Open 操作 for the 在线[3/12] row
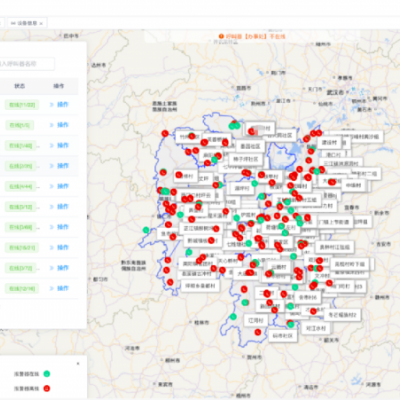The image size is (400, 400). tap(59, 207)
